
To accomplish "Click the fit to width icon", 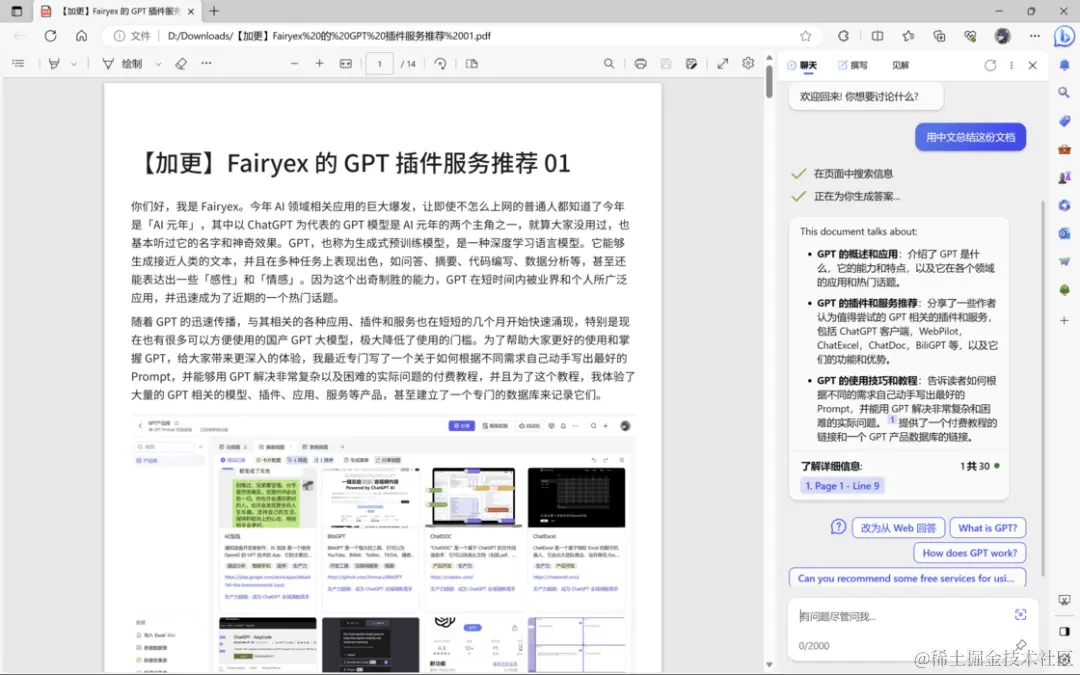I will tap(346, 63).
